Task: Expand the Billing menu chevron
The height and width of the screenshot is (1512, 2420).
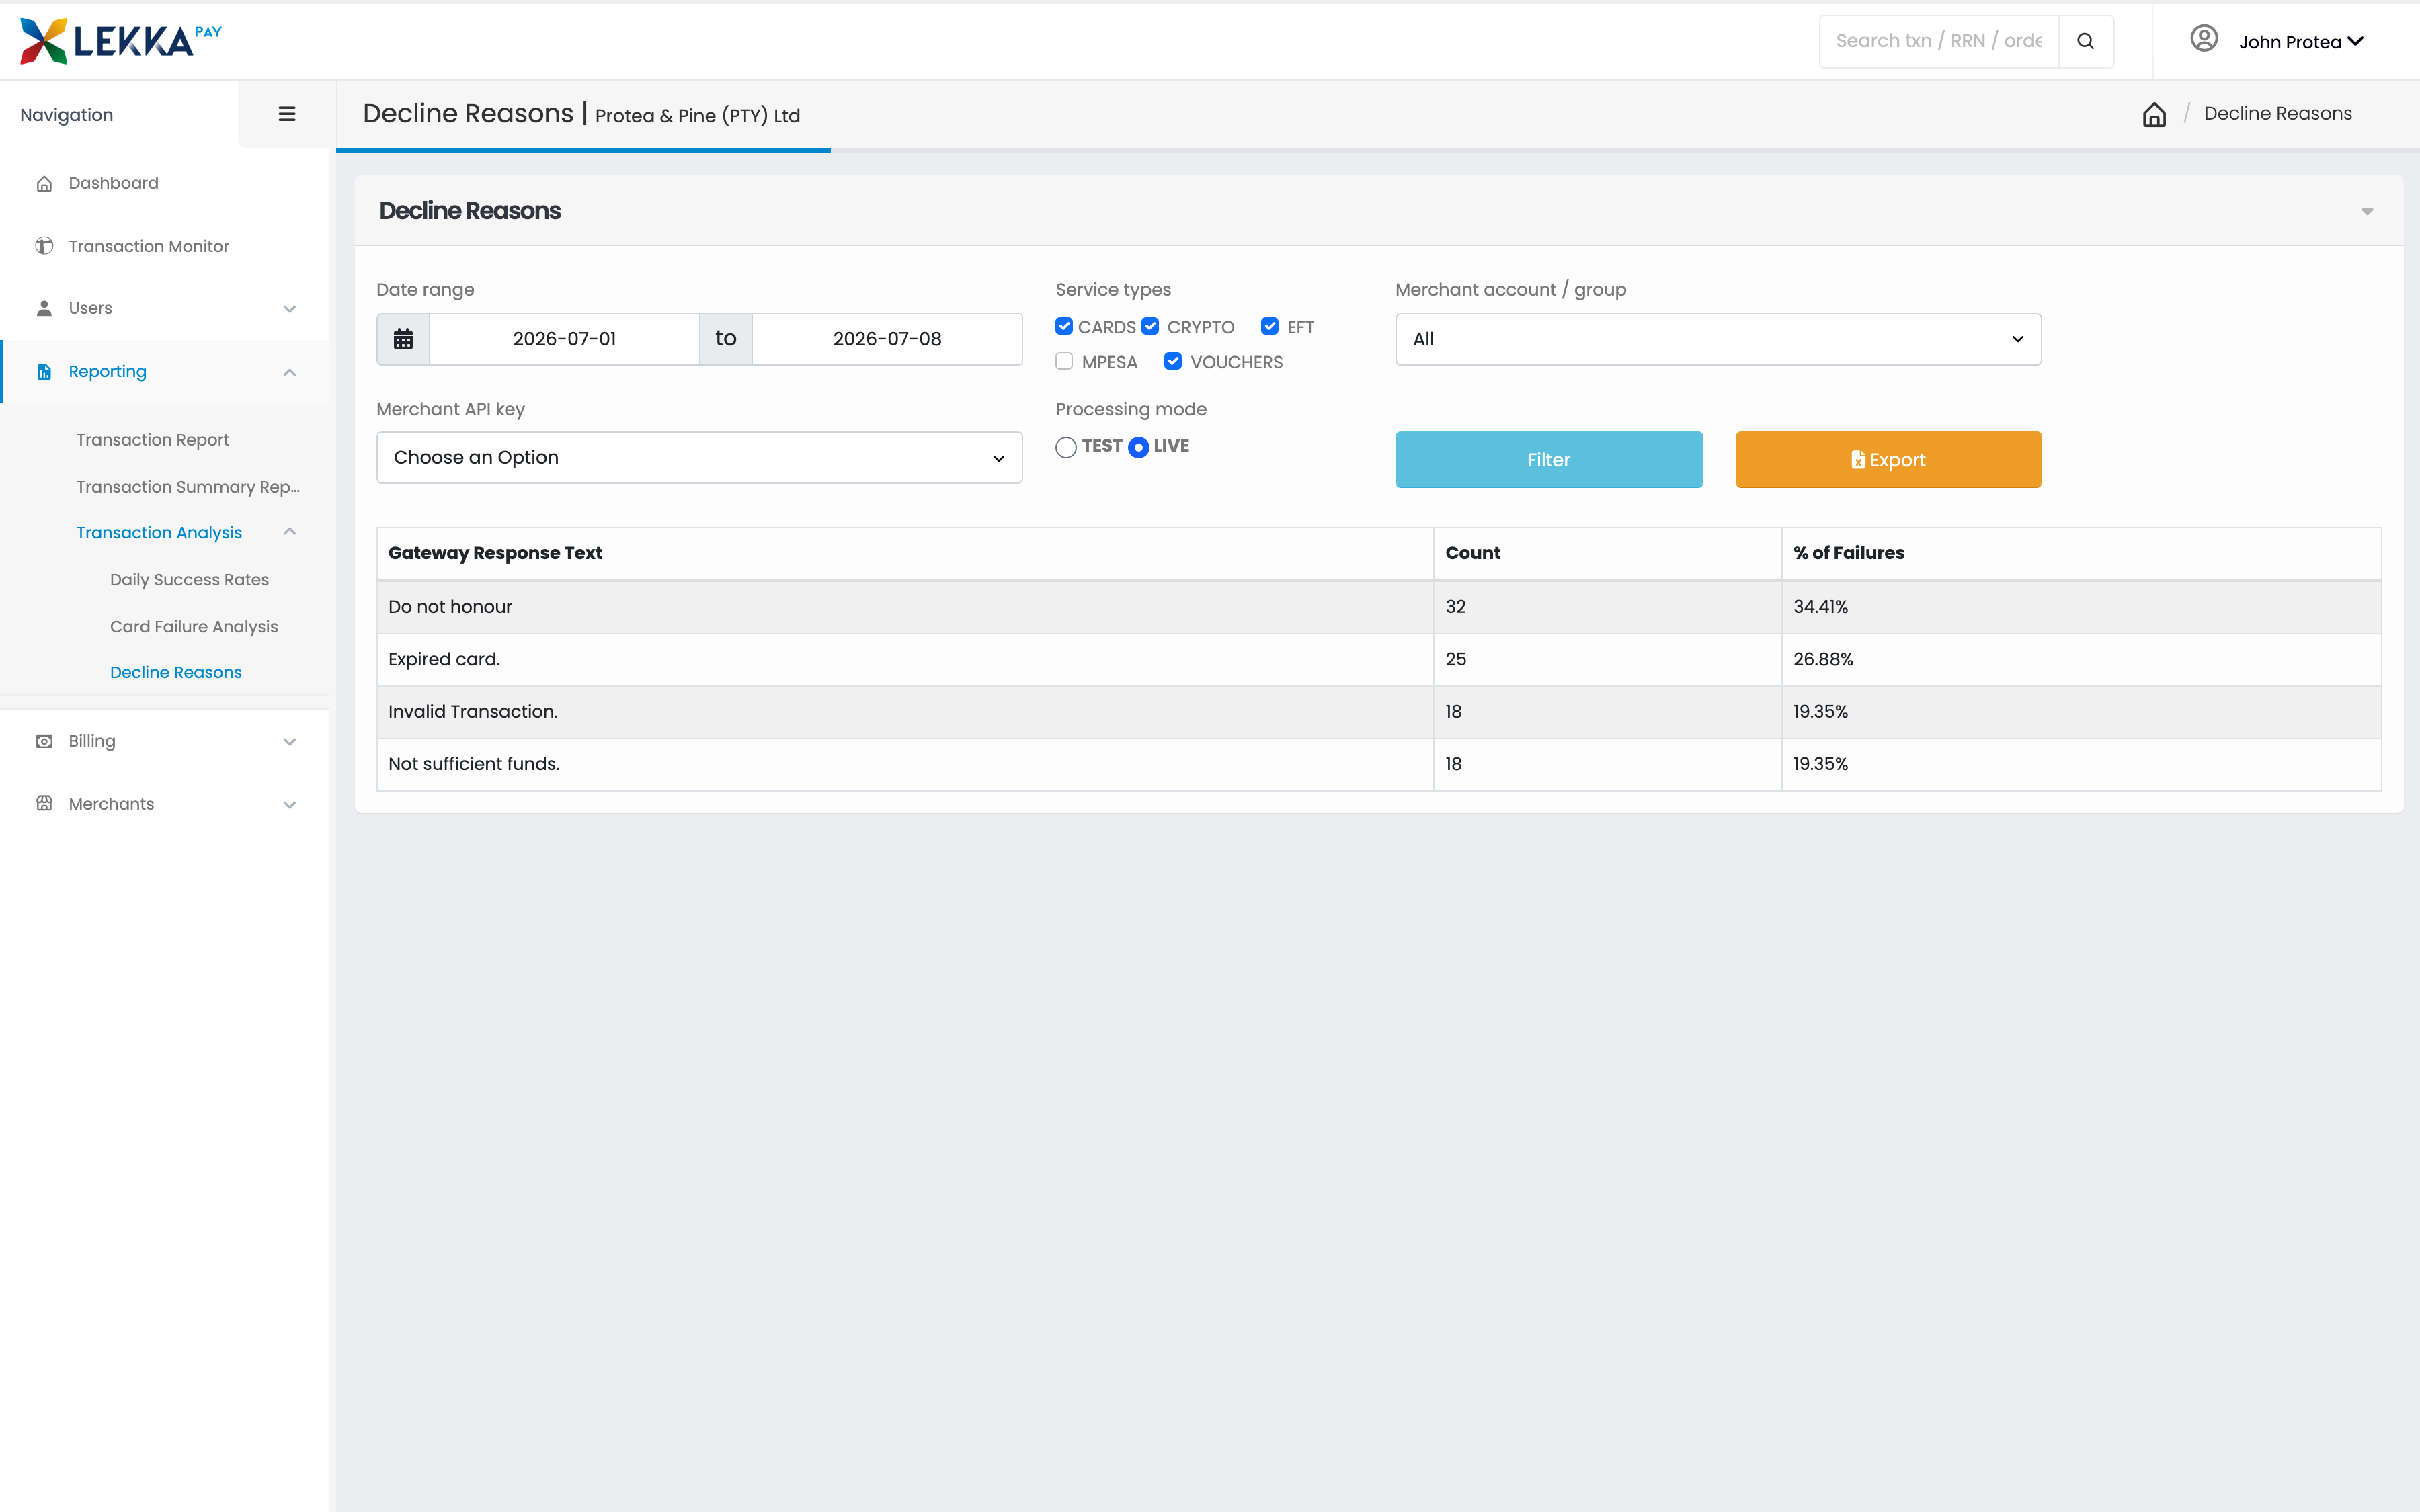Action: coord(290,742)
